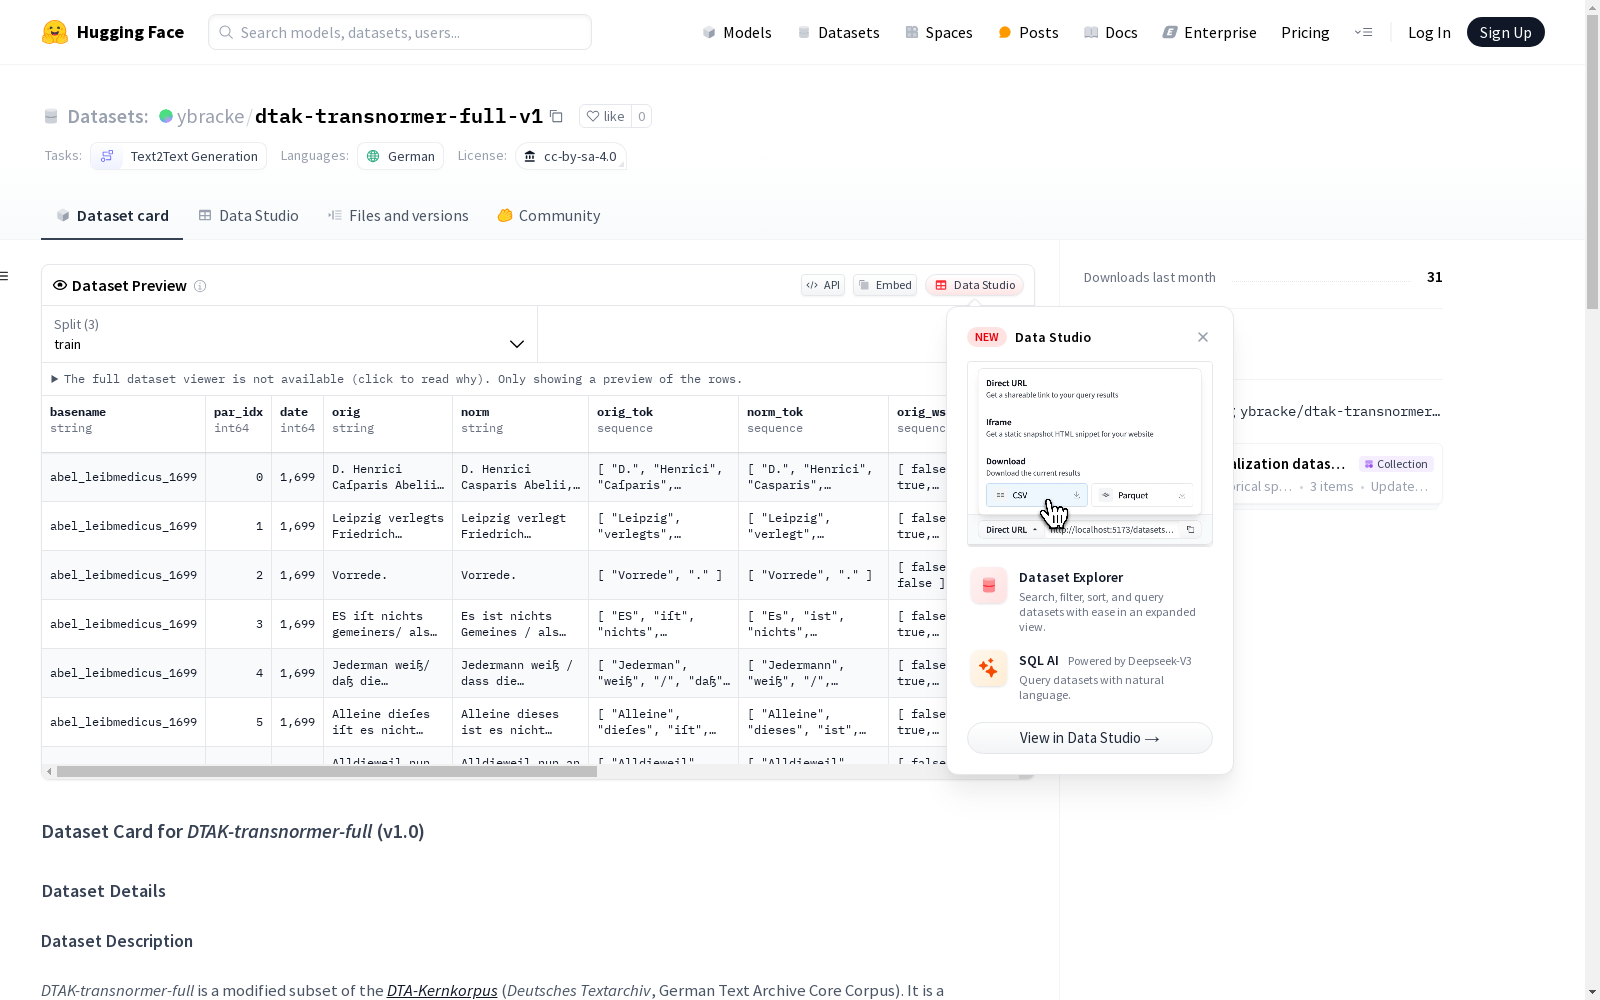Click the 'Leipzig verlegt Friedrich…' norm cell
The height and width of the screenshot is (1000, 1600).
point(520,526)
